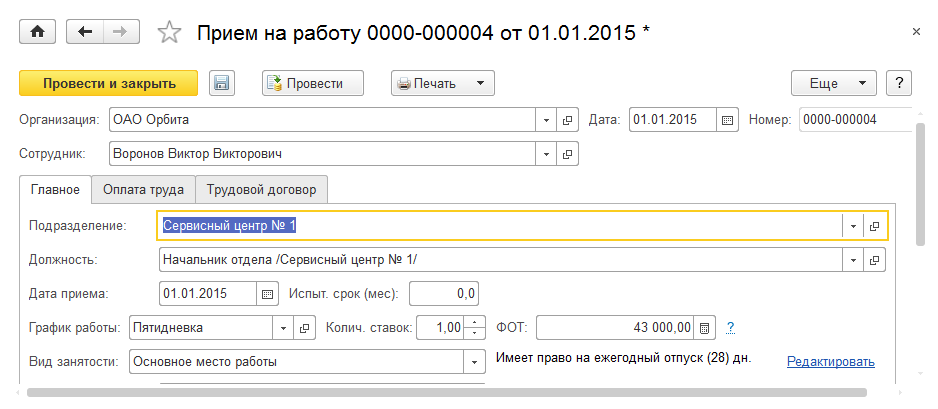Open Сотрудник record with open-form icon

[567, 154]
